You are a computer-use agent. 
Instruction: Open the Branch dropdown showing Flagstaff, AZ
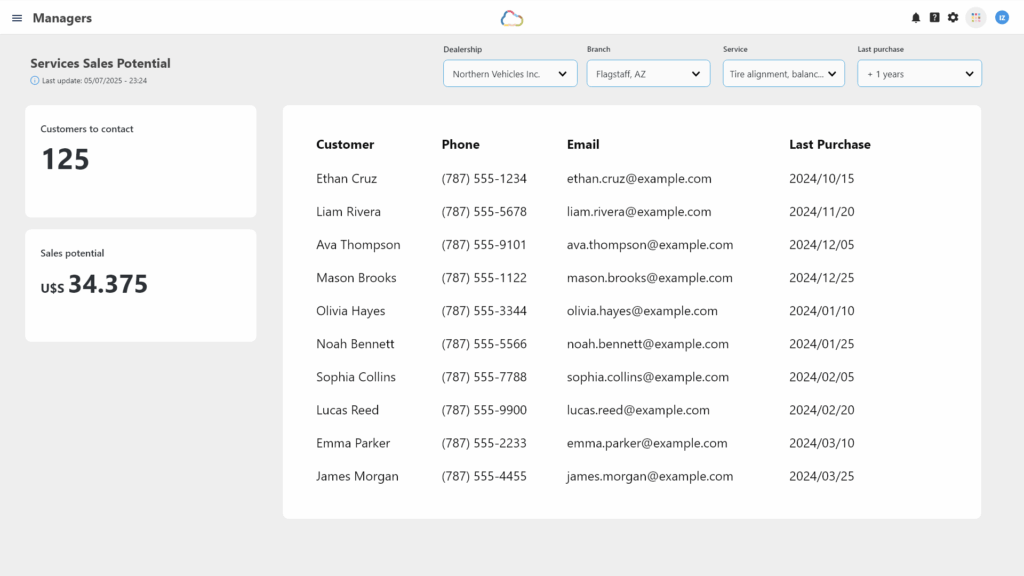pos(648,74)
